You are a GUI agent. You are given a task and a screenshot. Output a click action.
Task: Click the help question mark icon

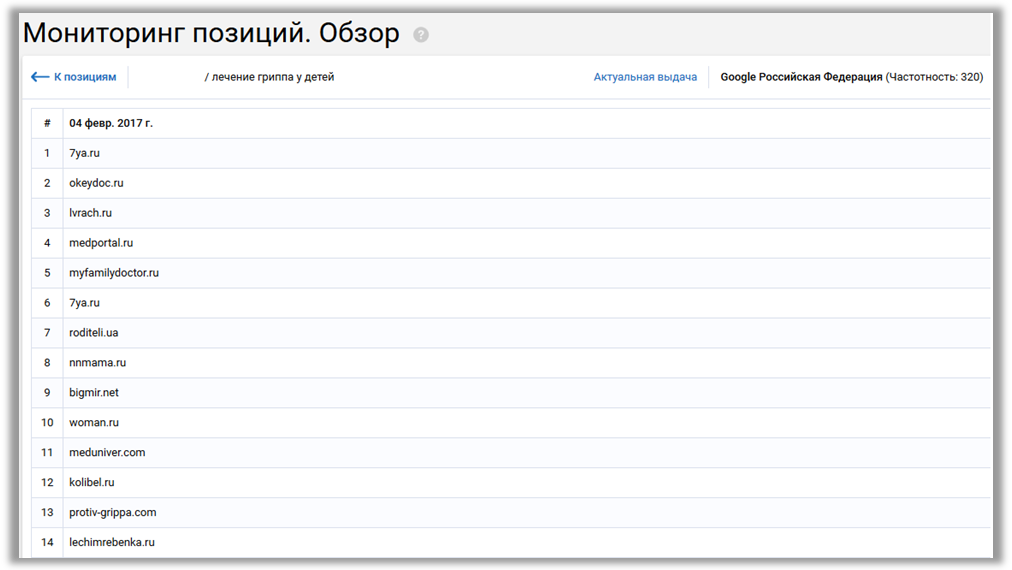point(421,35)
